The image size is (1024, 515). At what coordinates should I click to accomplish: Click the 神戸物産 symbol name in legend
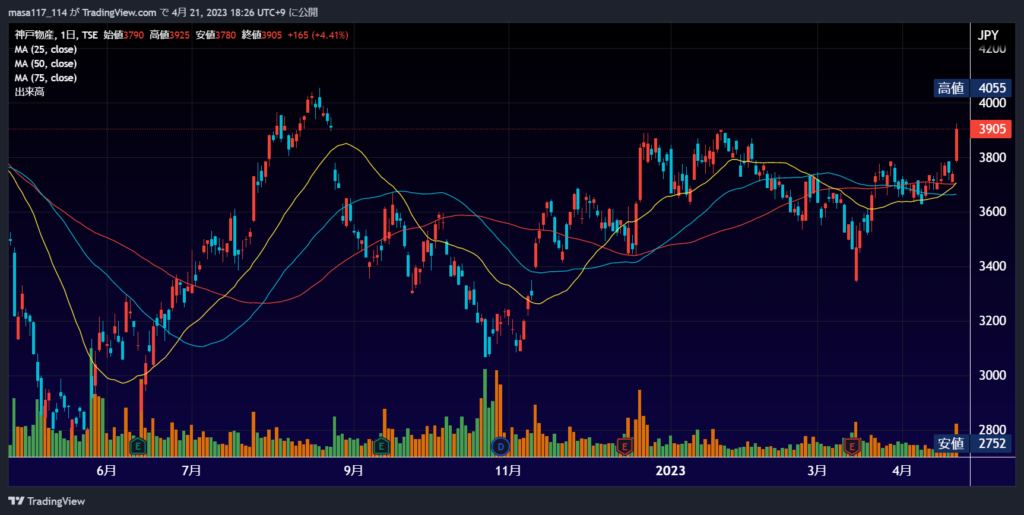click(x=35, y=35)
